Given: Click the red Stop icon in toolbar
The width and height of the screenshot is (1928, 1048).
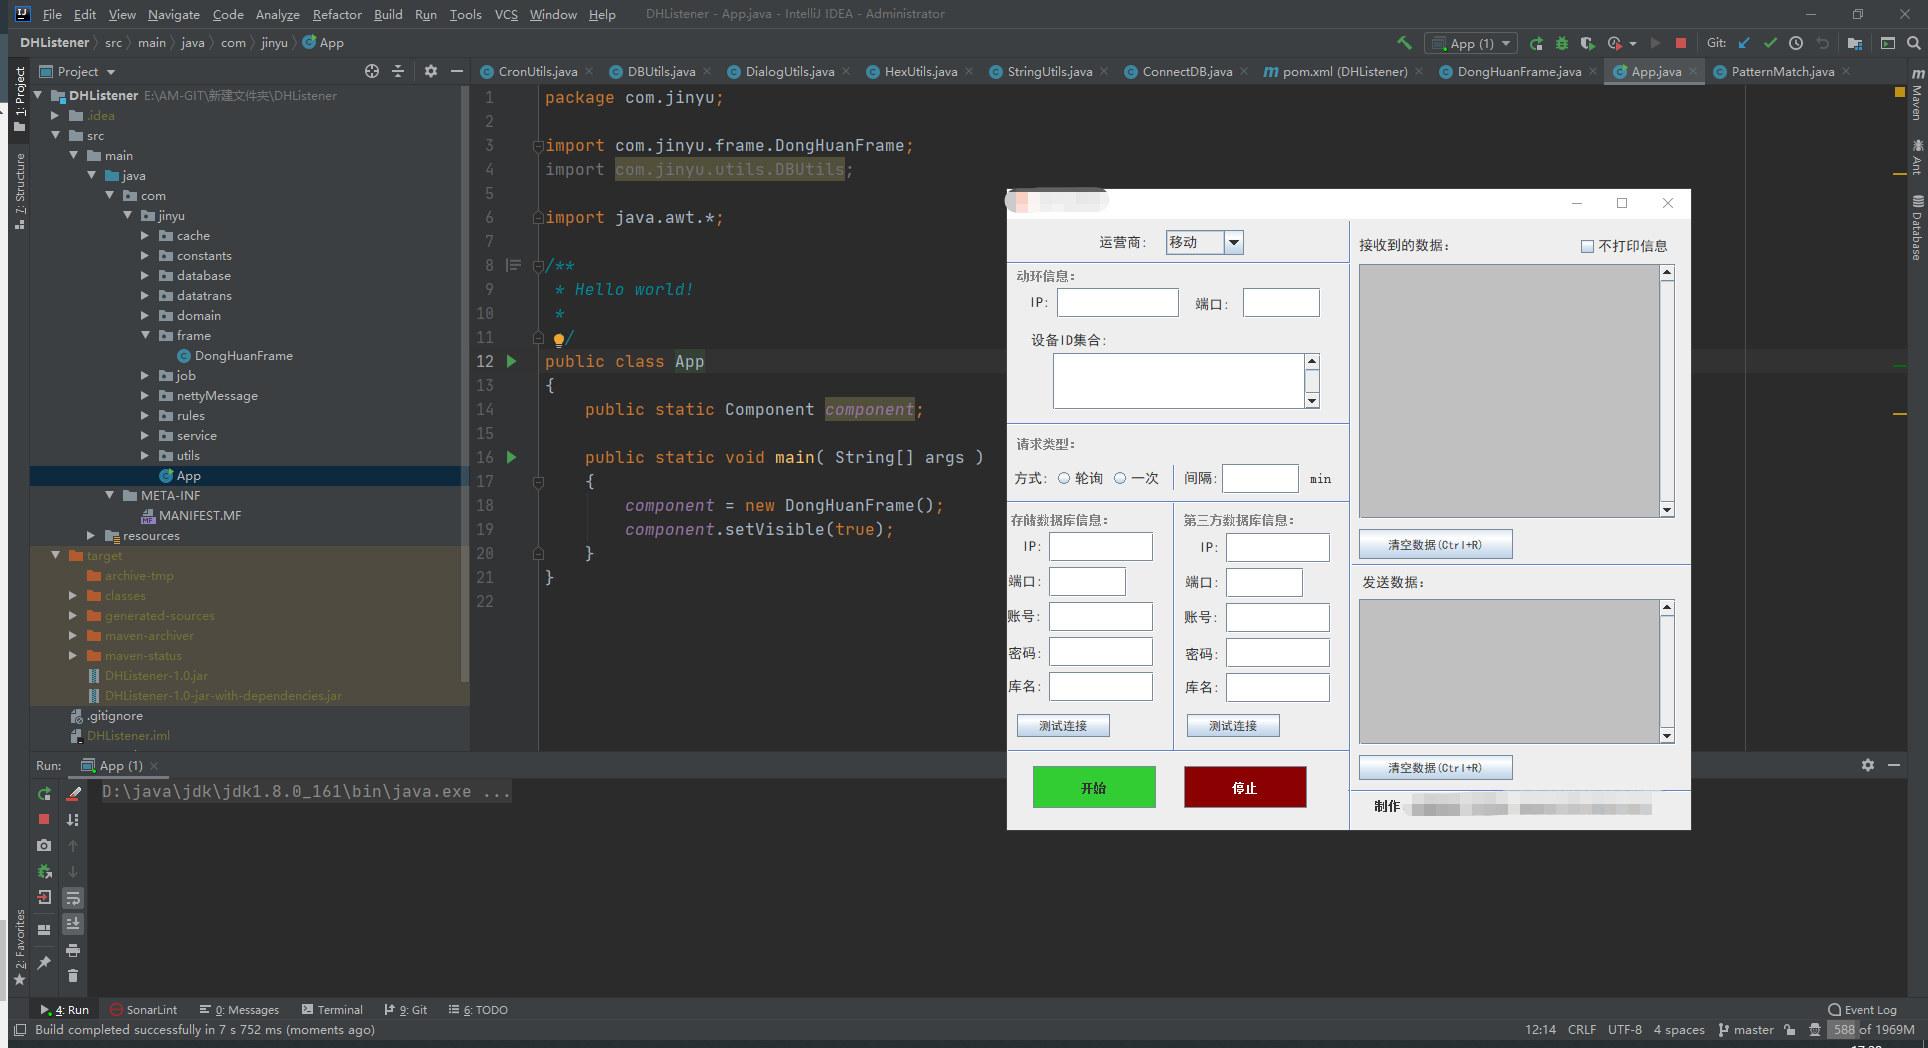Looking at the screenshot, I should pos(1681,43).
